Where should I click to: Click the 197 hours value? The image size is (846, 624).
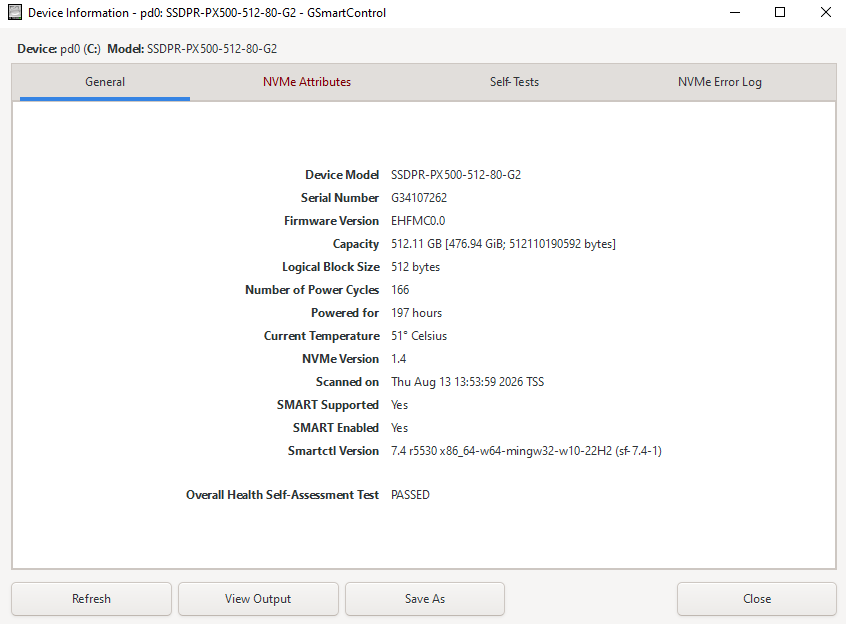coord(417,313)
